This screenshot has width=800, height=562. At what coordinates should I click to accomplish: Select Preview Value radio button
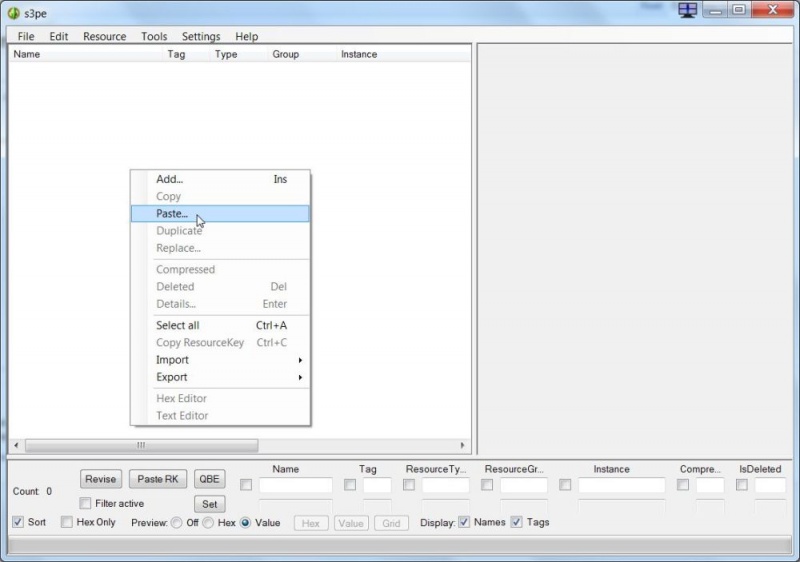click(245, 523)
